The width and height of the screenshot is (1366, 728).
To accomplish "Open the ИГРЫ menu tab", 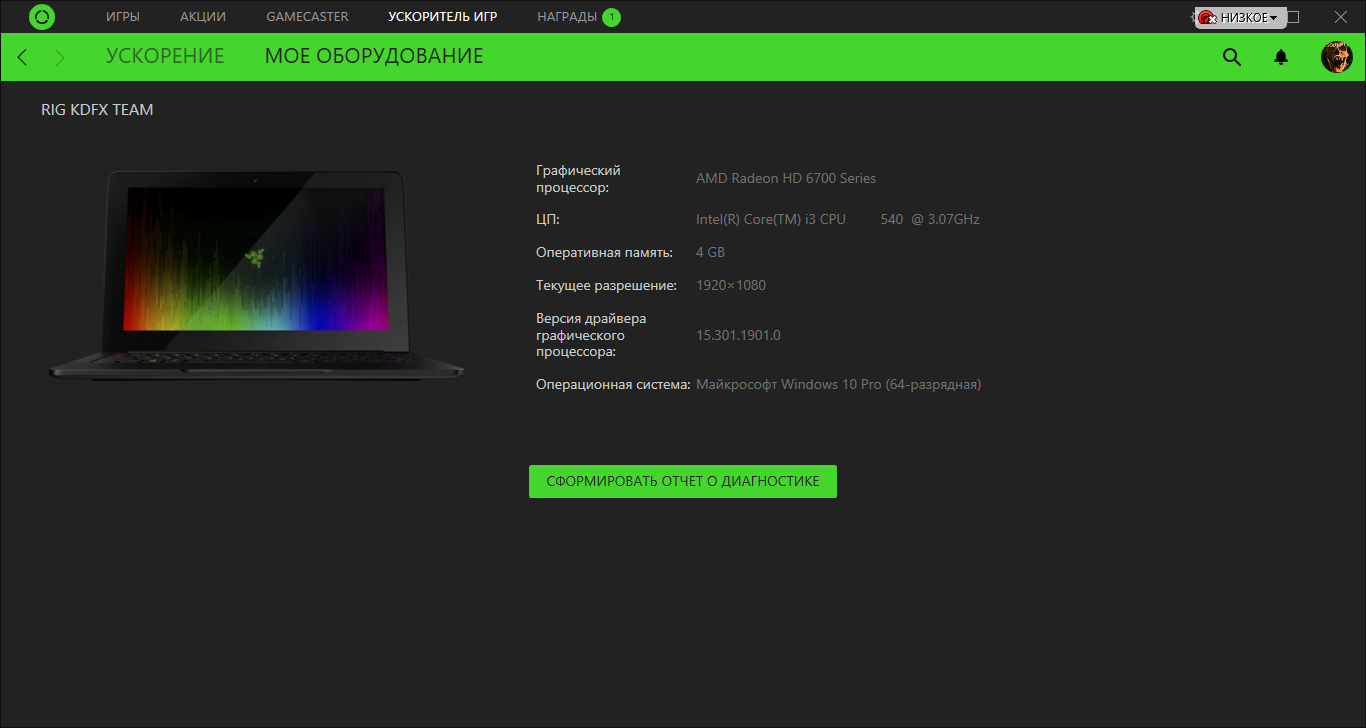I will pyautogui.click(x=123, y=17).
